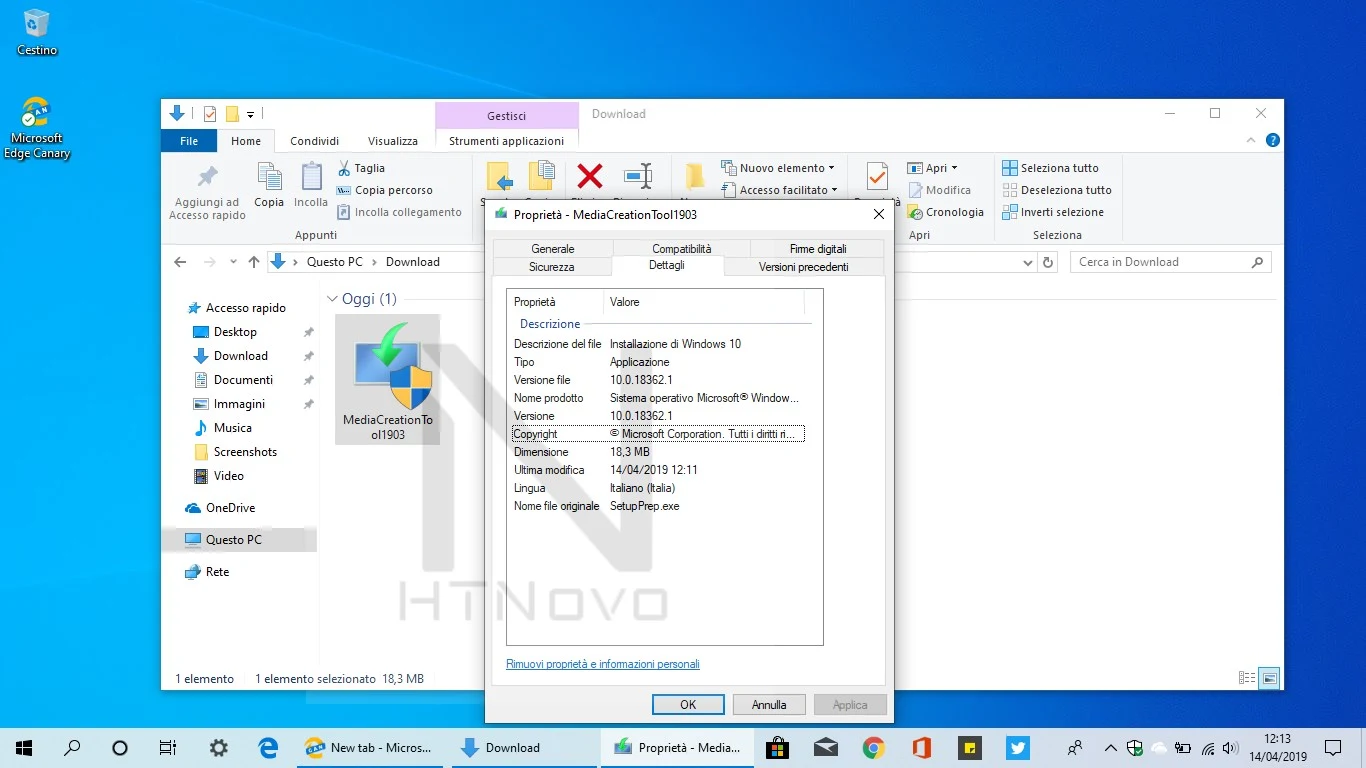Go up one folder level arrow
1366x768 pixels.
point(254,262)
